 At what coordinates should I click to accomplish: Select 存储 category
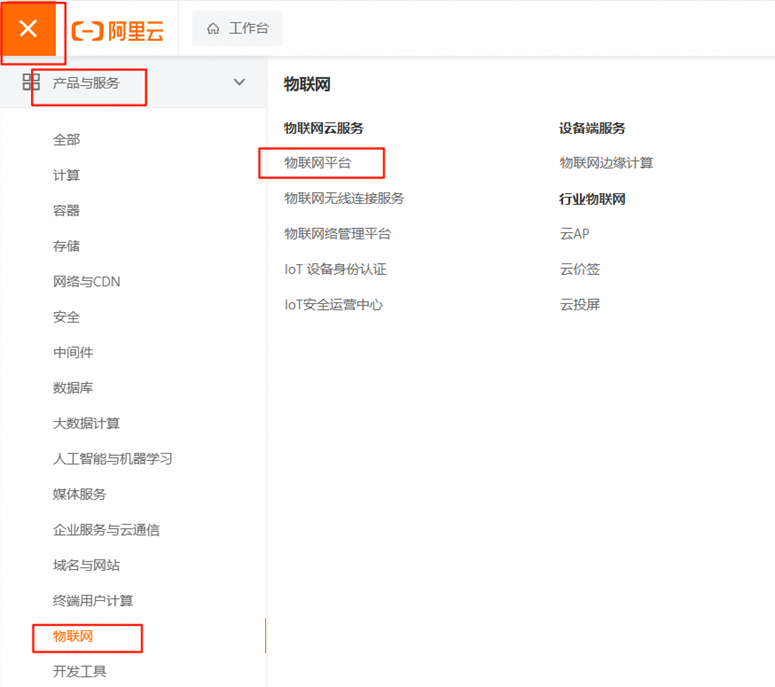click(66, 246)
